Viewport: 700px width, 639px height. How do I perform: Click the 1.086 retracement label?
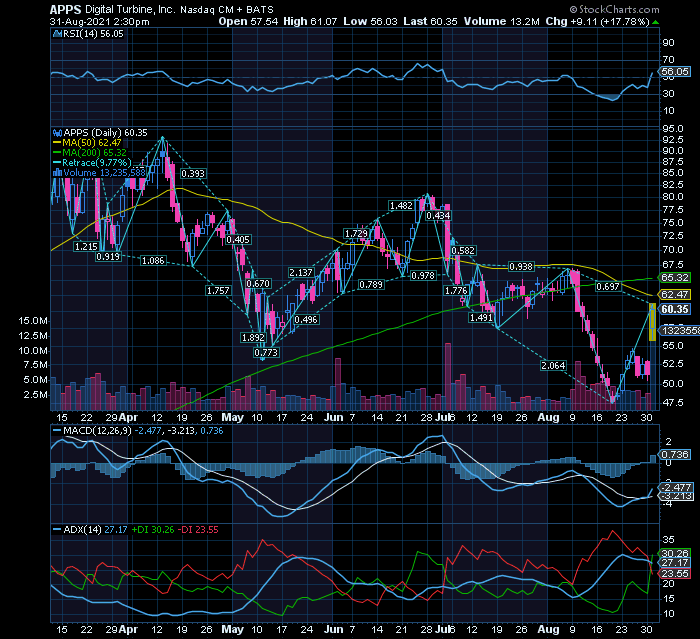pos(153,260)
